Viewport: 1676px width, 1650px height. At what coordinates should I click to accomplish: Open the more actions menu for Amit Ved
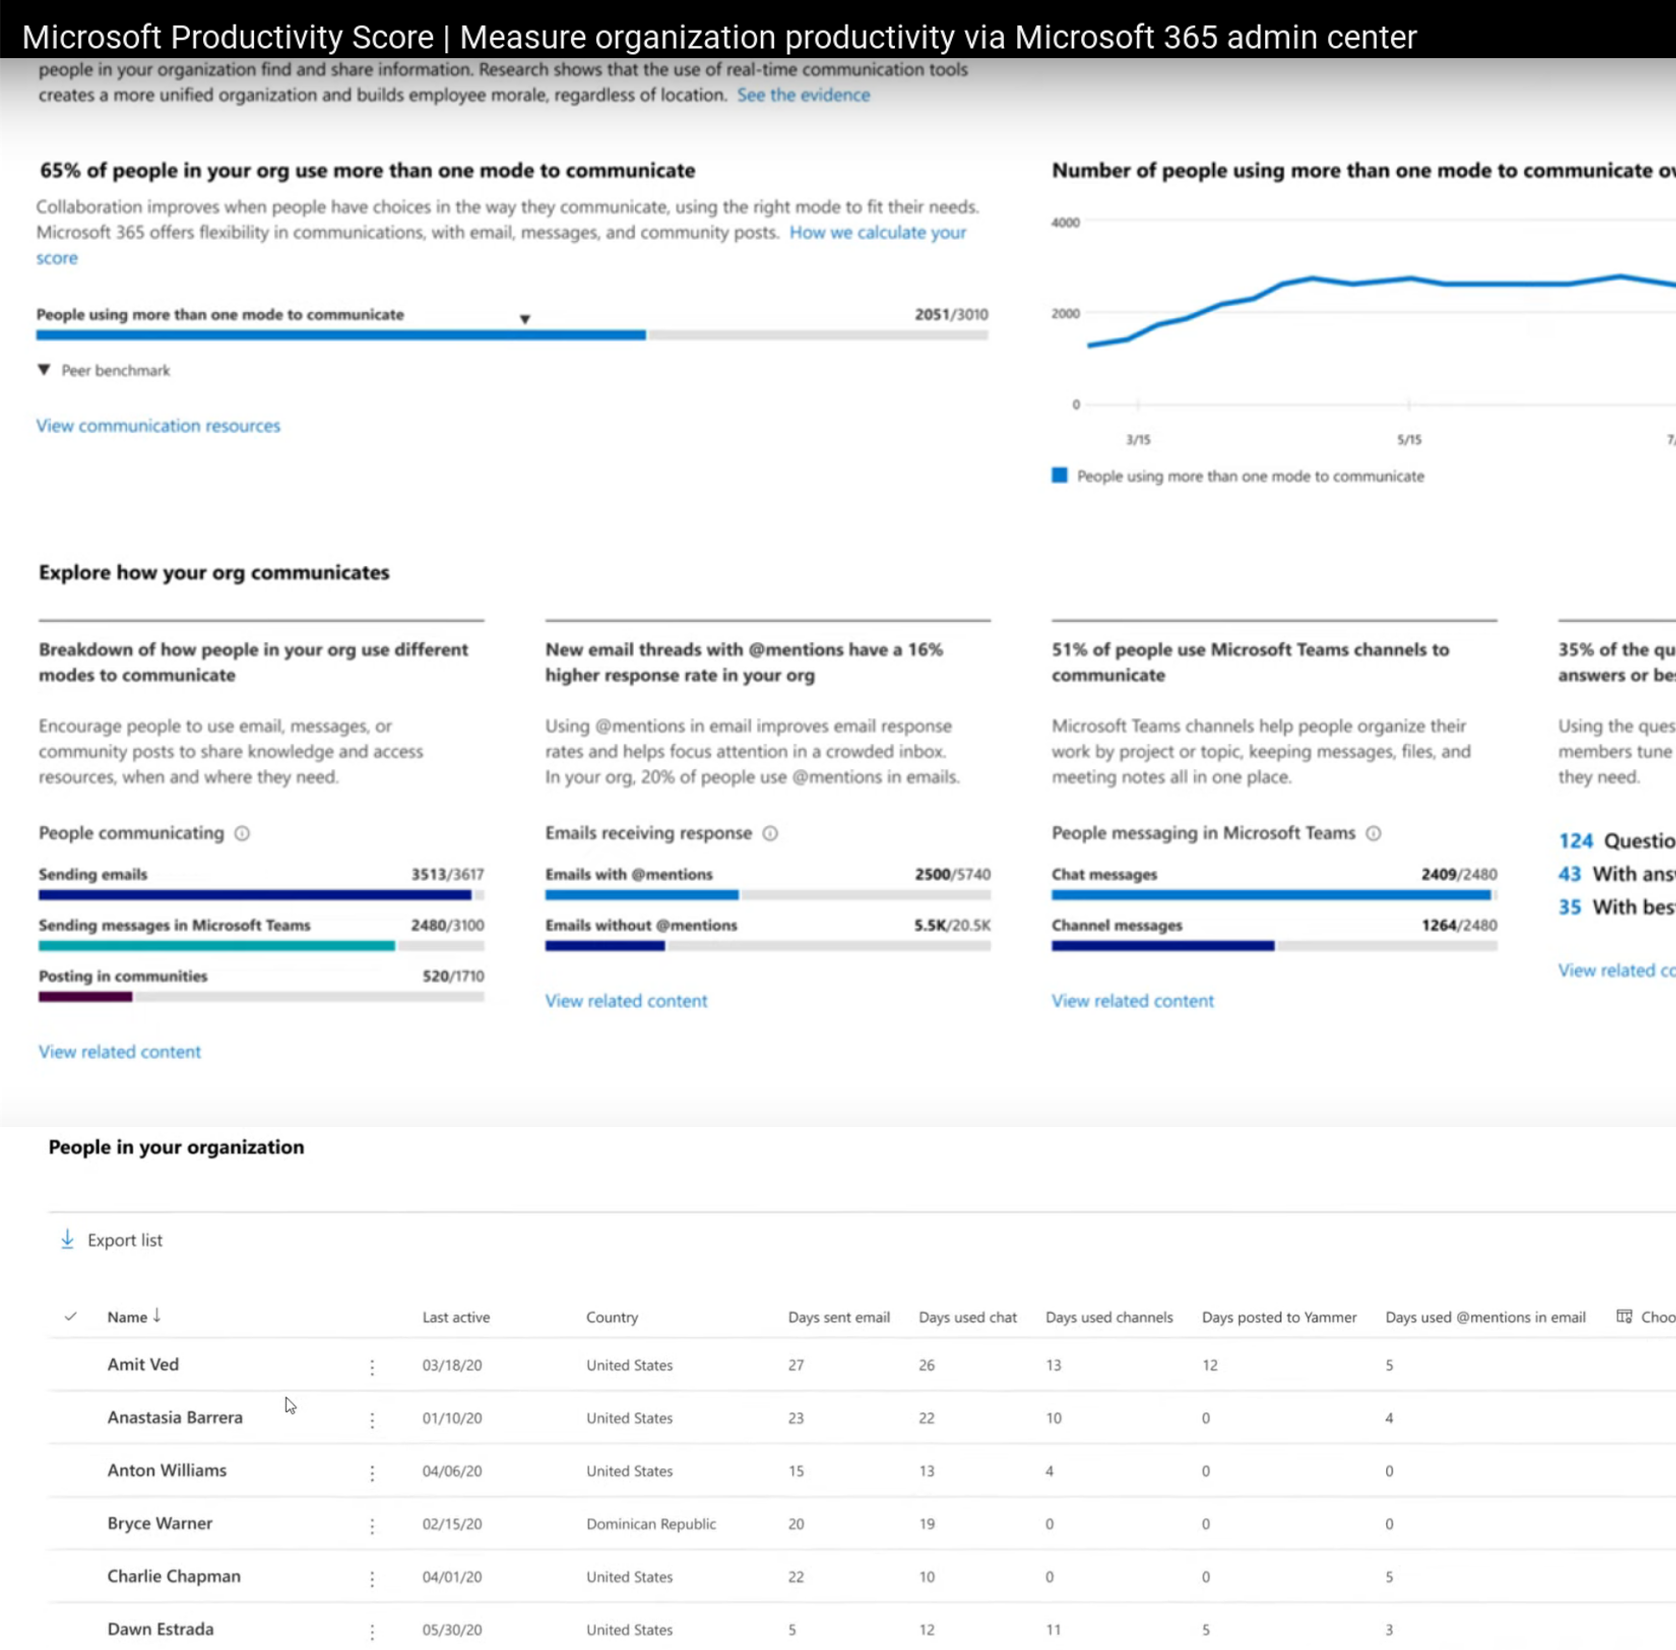click(x=372, y=1367)
